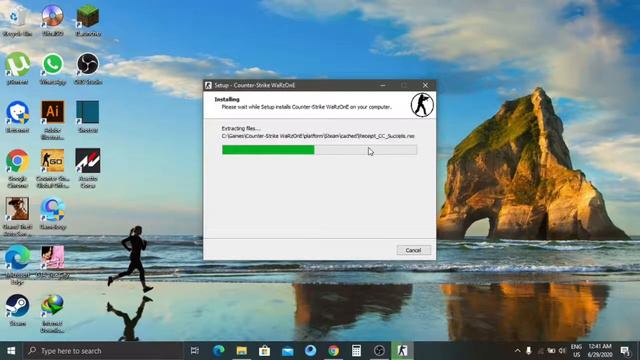Viewport: 640px width, 360px height.
Task: Select the cowboy hat game shortcut
Action: coord(17,217)
